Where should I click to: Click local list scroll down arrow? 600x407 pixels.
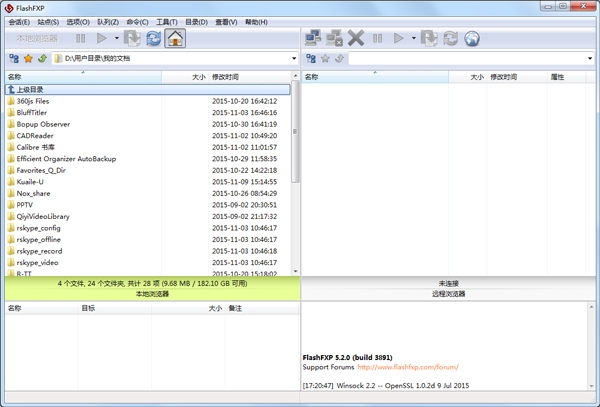[x=295, y=271]
